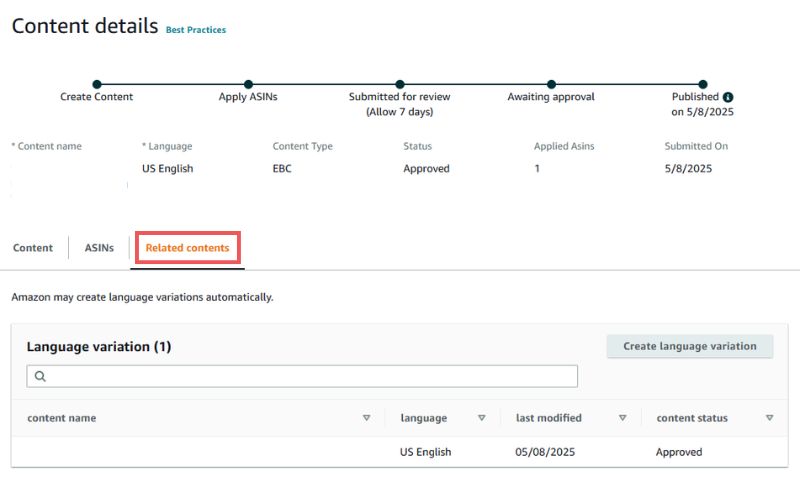Screen dimensions: 800x500
Task: Expand the last modified column filter arrow
Action: (x=623, y=418)
